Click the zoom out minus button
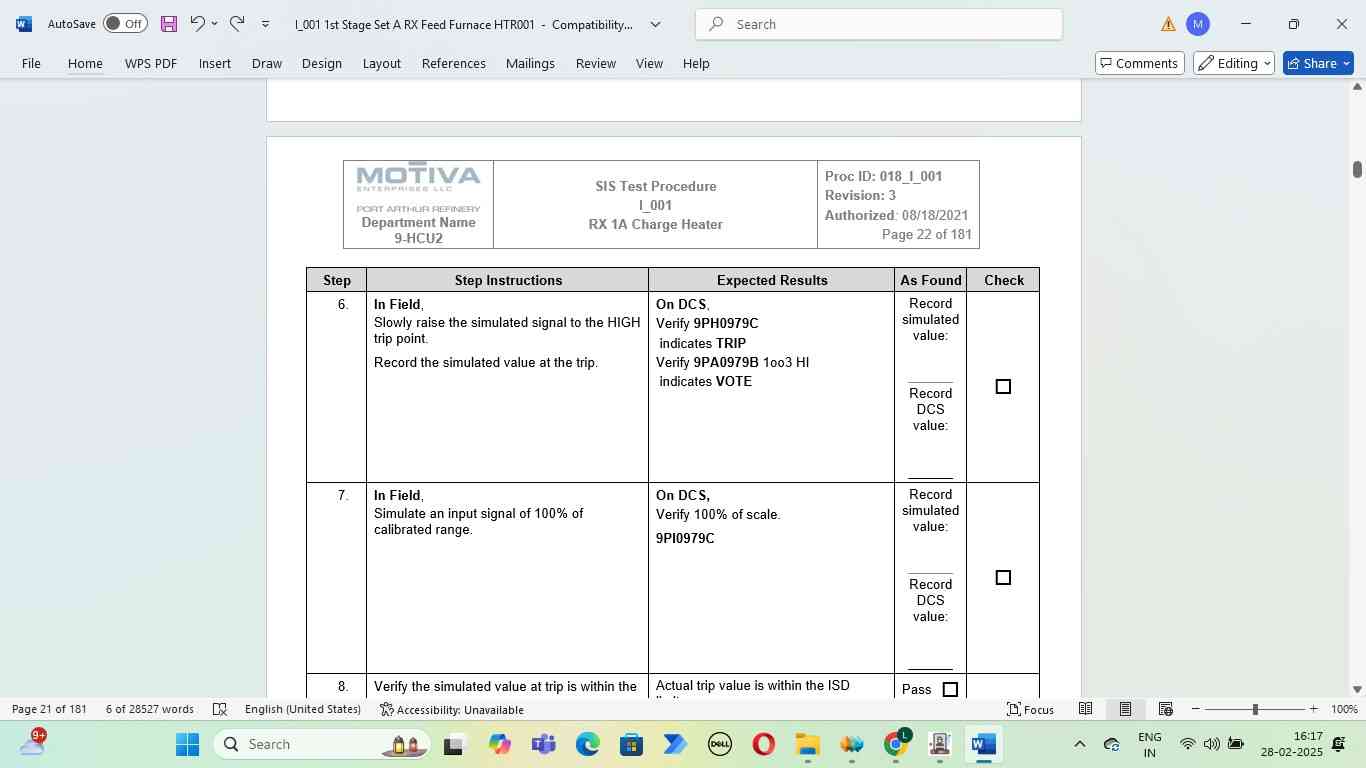Screen dimensions: 1366x768 (1196, 709)
